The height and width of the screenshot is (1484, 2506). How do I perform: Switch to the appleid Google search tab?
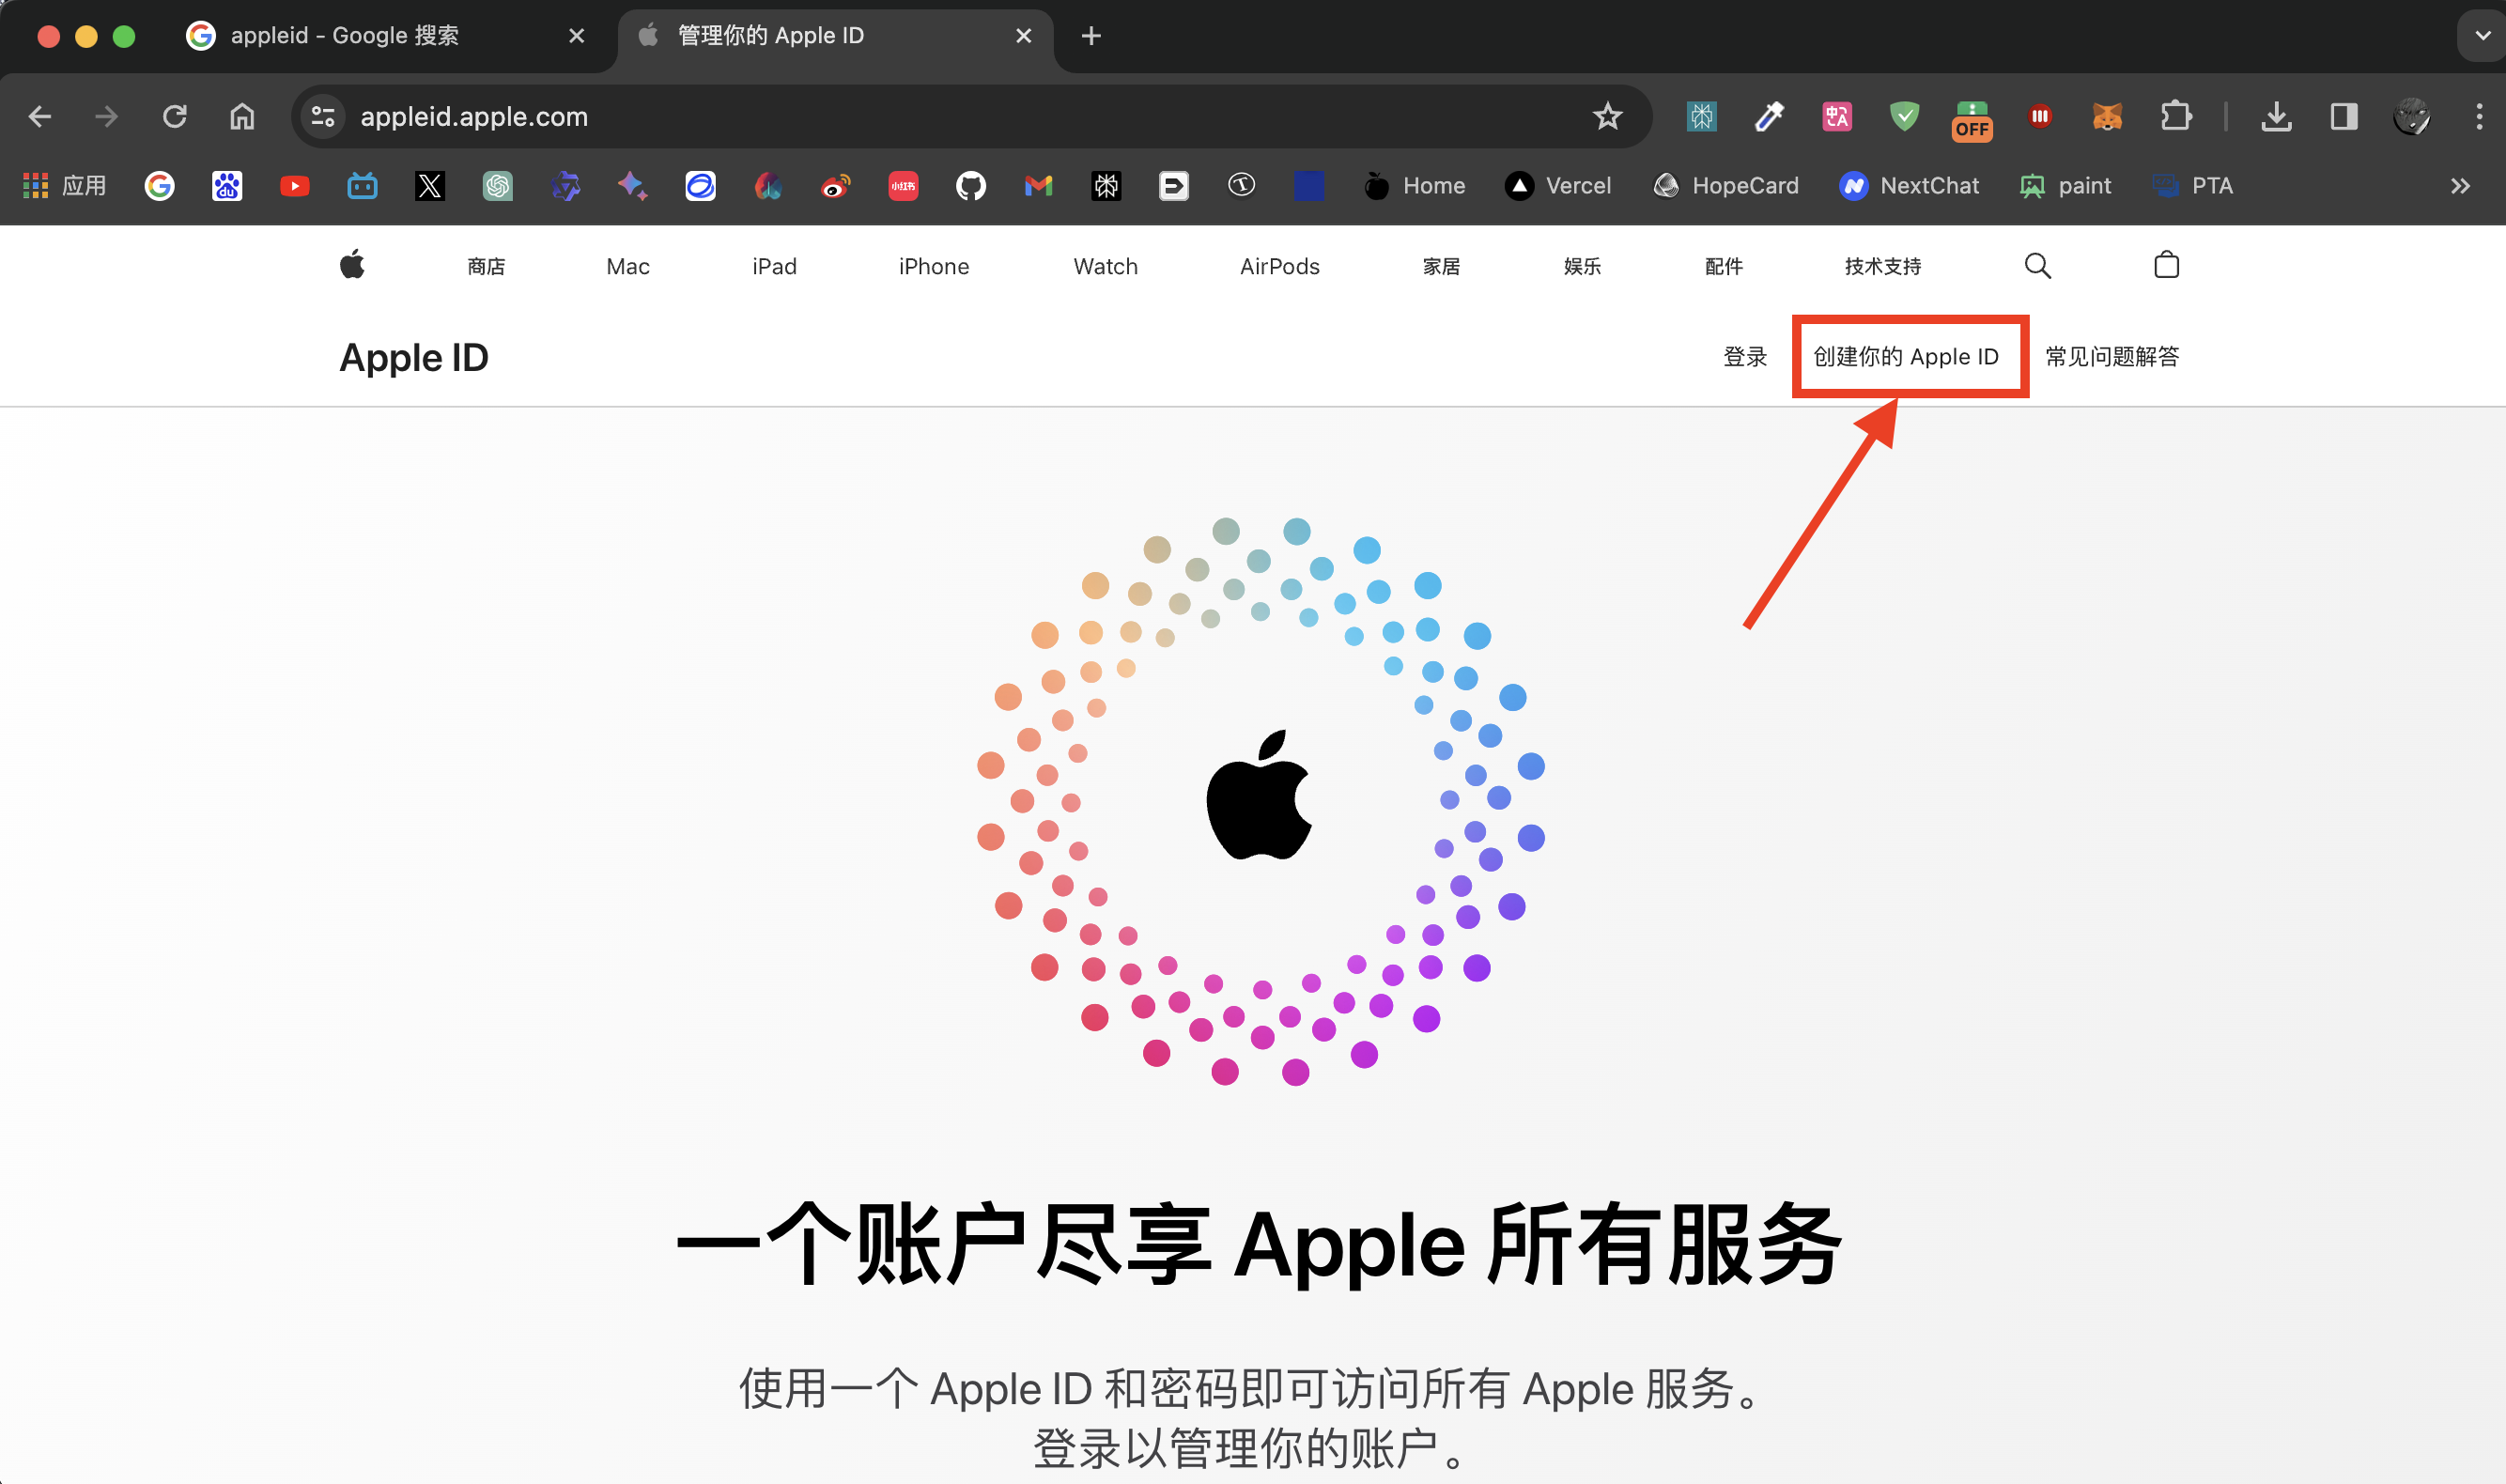[x=345, y=36]
